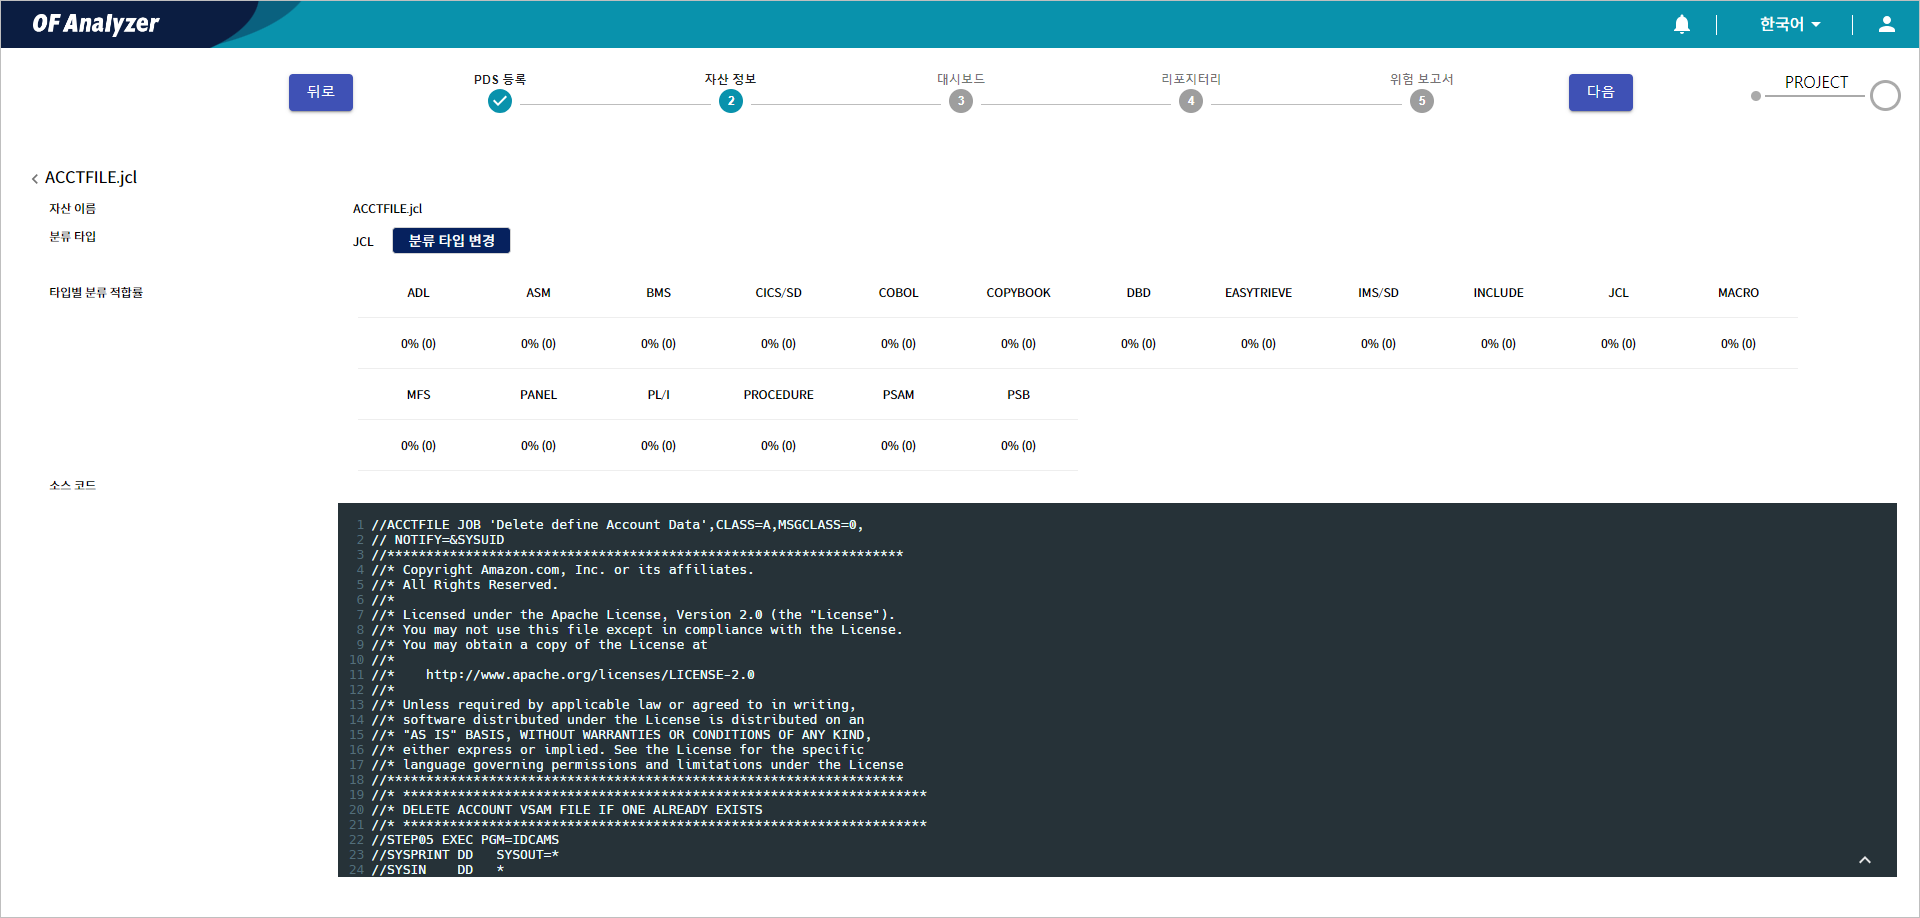Collapse ACCTFILE.jcl with back chevron
Viewport: 1920px width, 918px height.
coord(35,179)
